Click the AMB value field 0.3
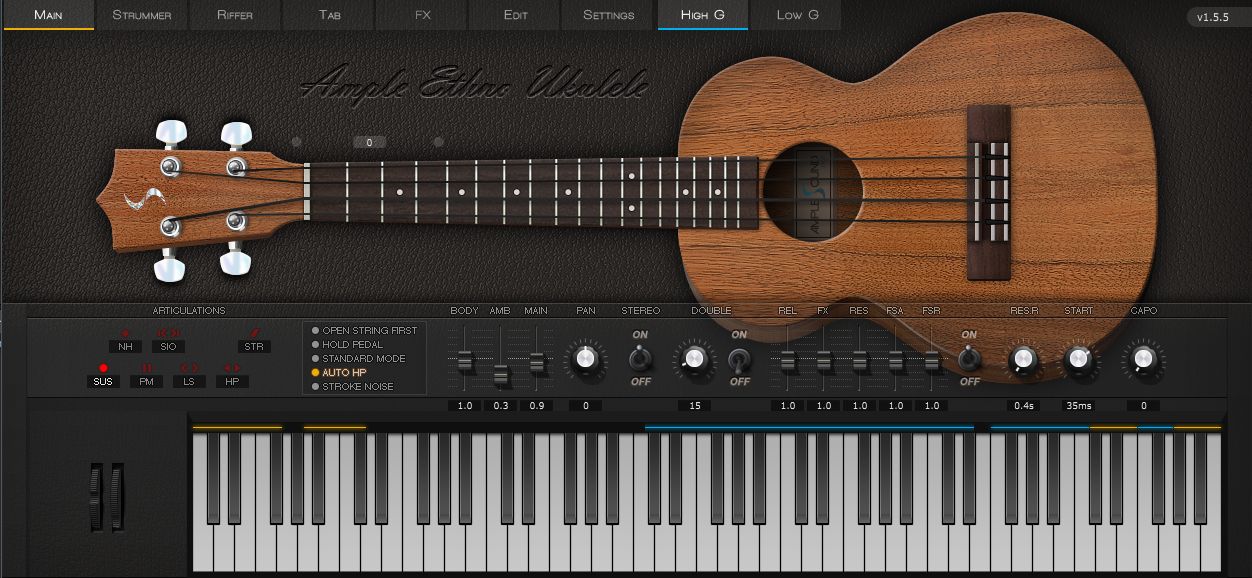The image size is (1252, 578). (500, 406)
